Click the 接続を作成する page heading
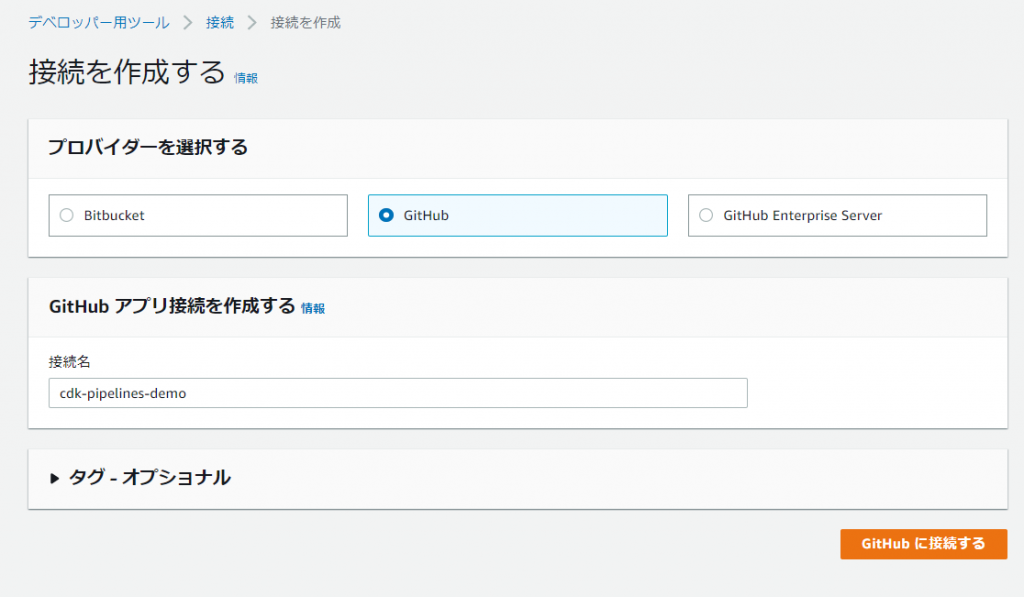1024x597 pixels. pos(127,72)
